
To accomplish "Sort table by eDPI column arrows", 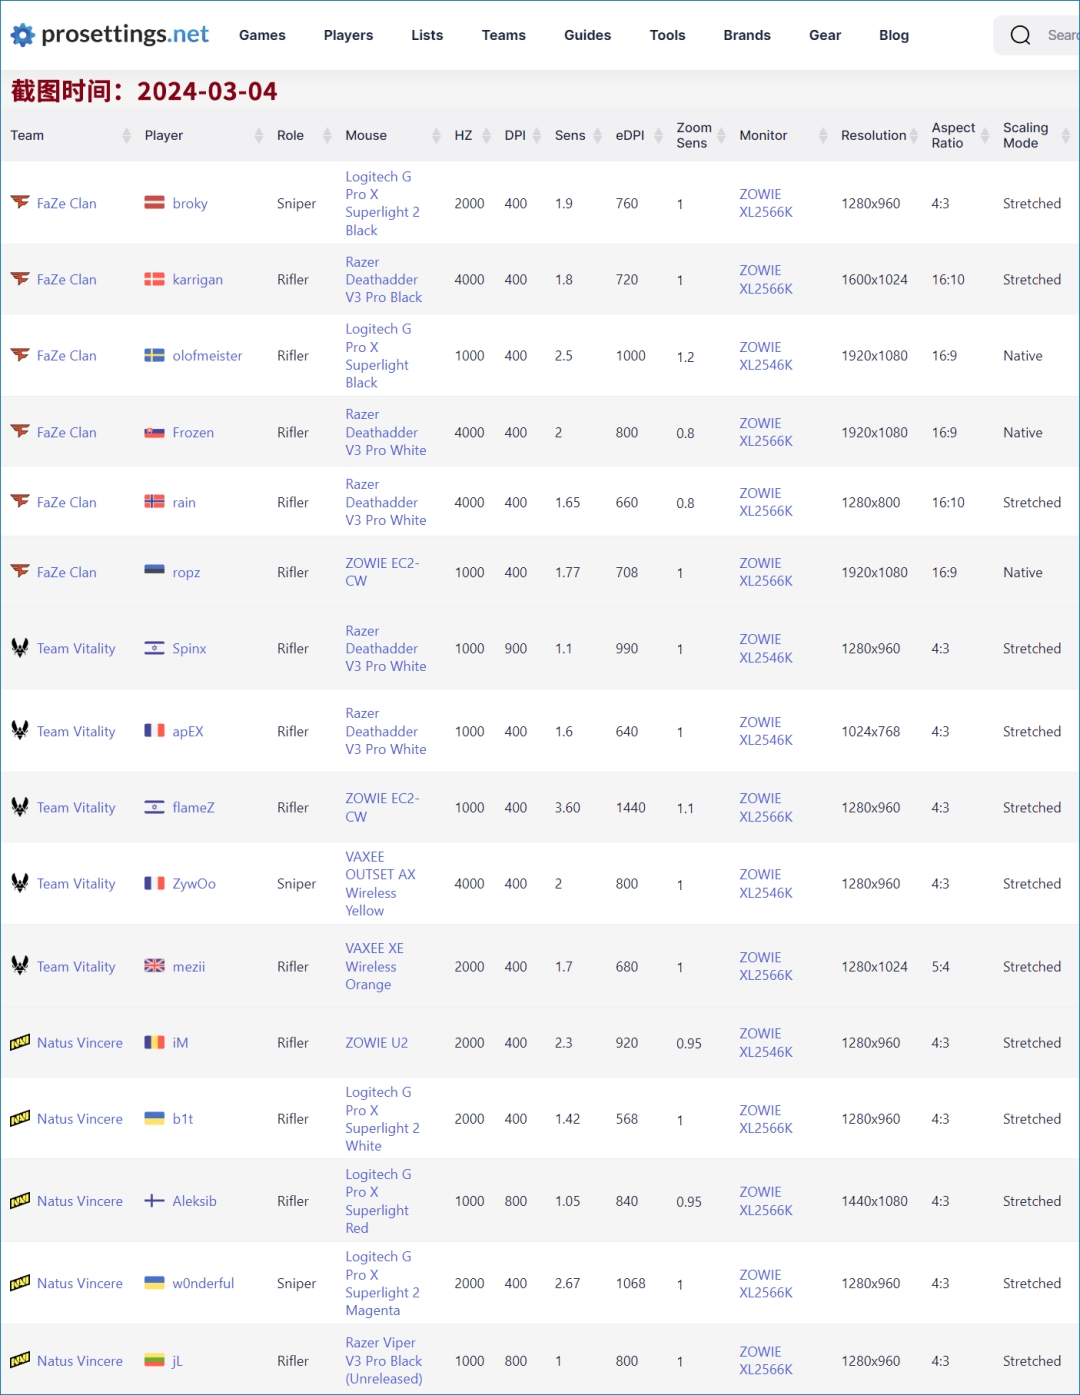I will click(658, 135).
